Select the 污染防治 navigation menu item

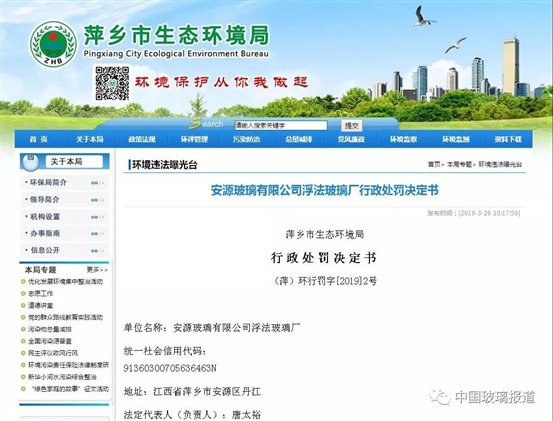pos(246,140)
